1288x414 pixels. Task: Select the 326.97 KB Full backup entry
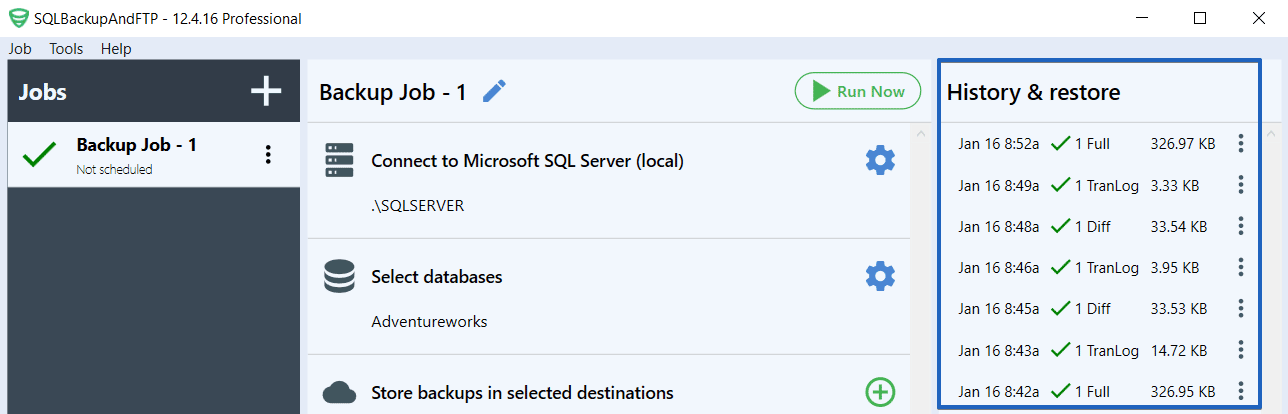(1100, 143)
